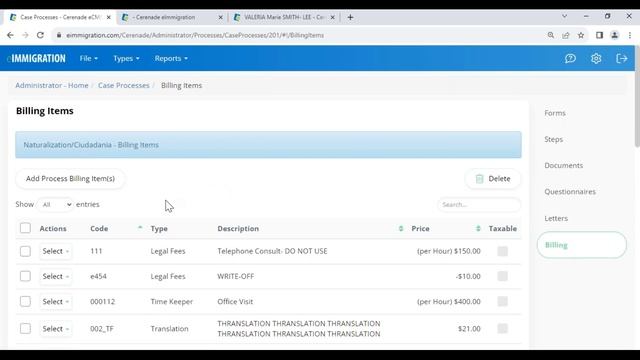640x360 pixels.
Task: Click the site lock icon in address bar
Action: [59, 35]
